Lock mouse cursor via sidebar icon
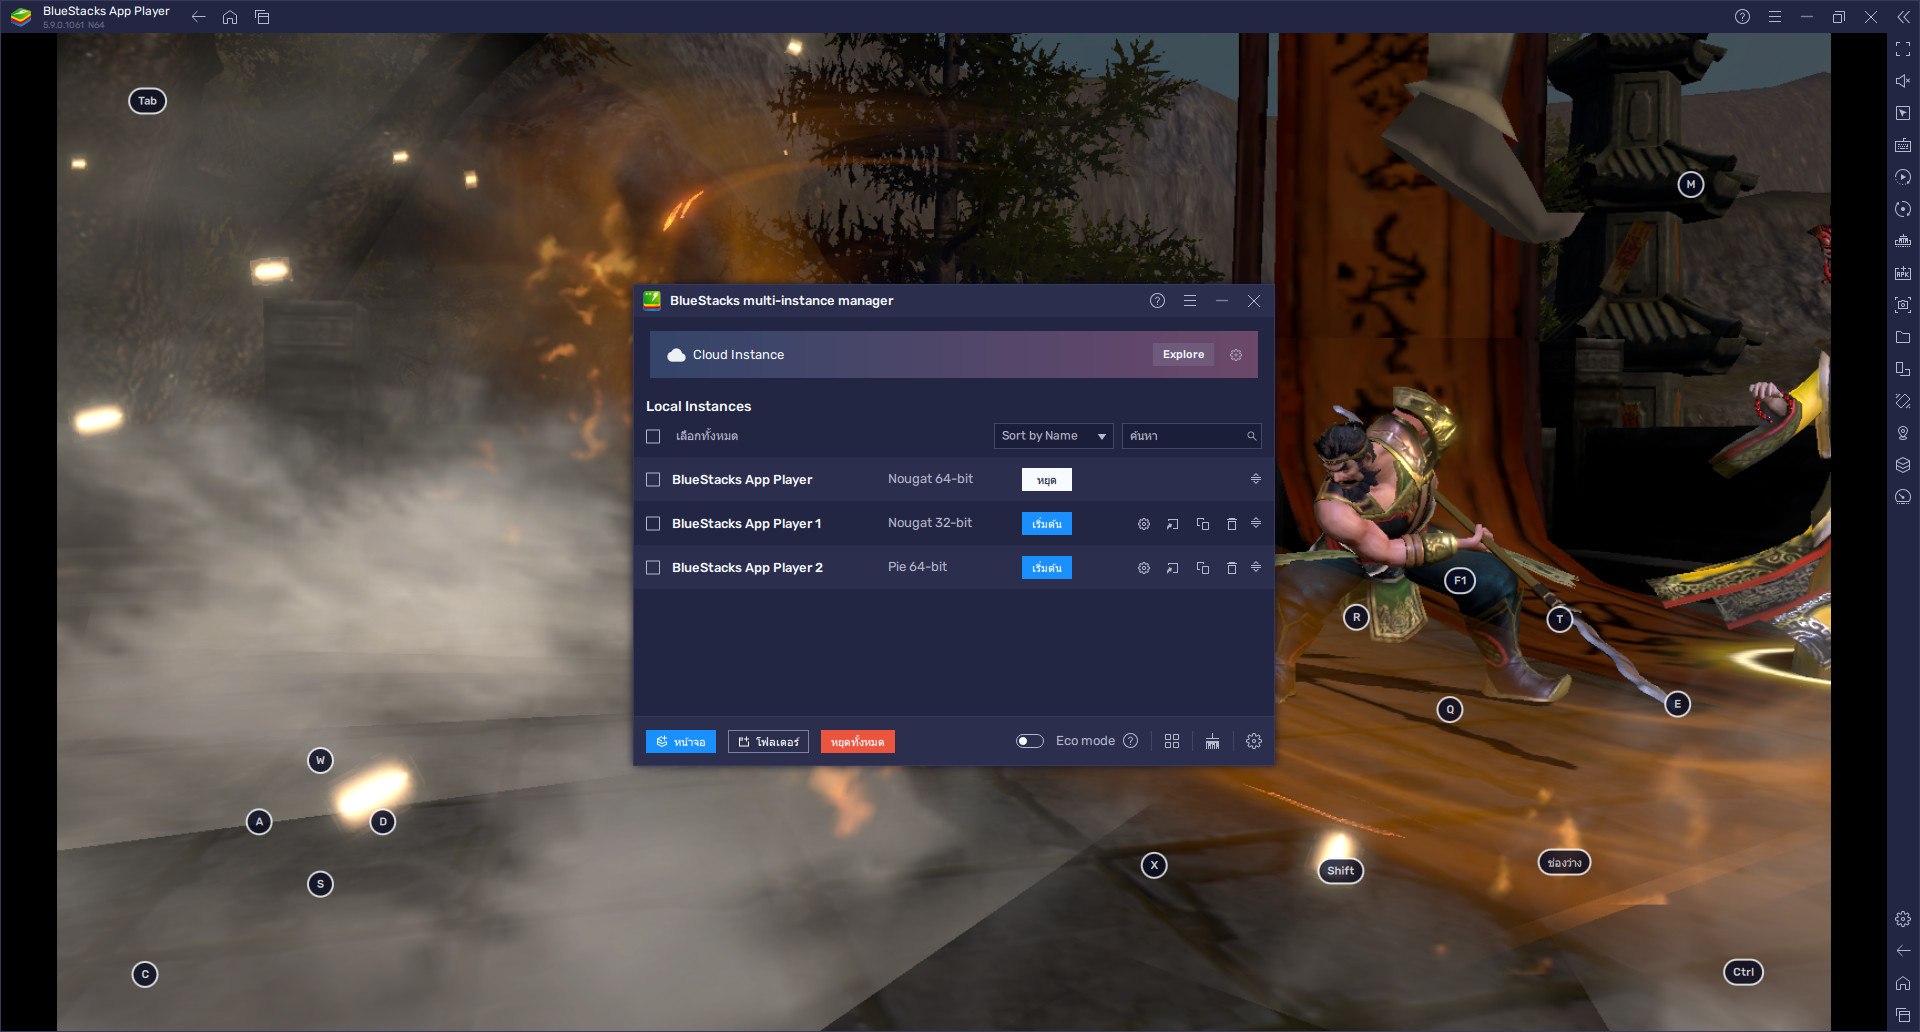1920x1032 pixels. click(x=1902, y=113)
